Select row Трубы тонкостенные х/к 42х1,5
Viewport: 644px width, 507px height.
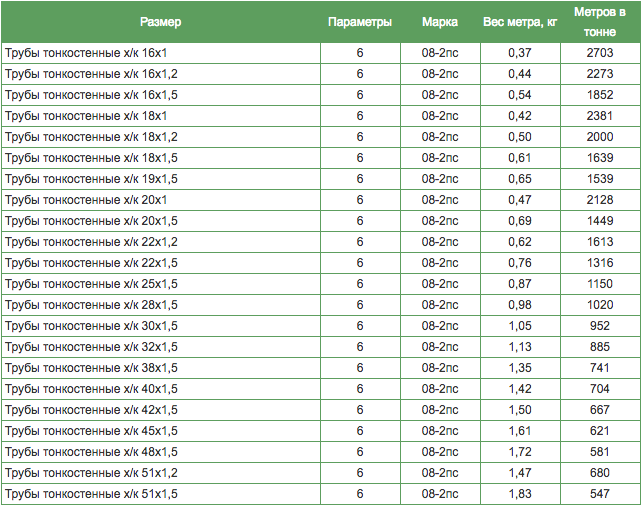[x=321, y=410]
